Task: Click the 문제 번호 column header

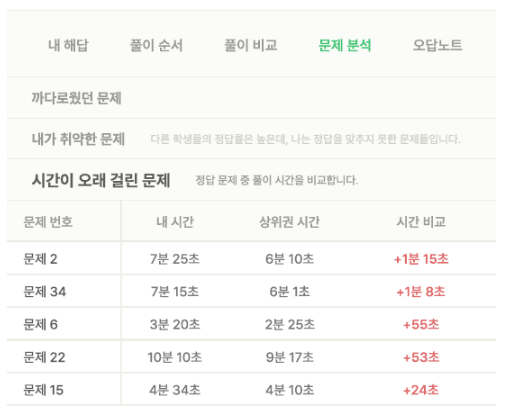Action: tap(48, 222)
